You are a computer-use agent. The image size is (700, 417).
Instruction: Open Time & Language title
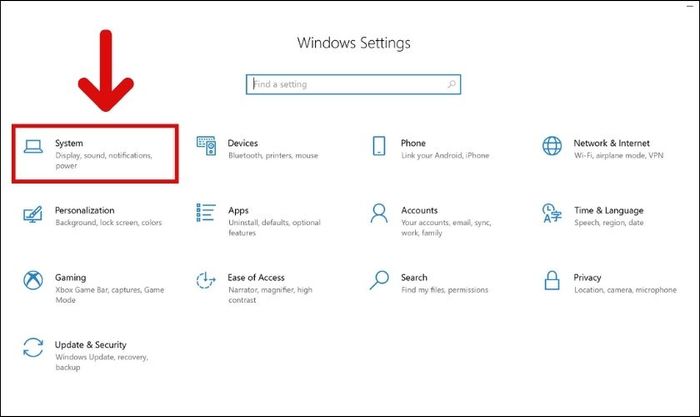608,211
